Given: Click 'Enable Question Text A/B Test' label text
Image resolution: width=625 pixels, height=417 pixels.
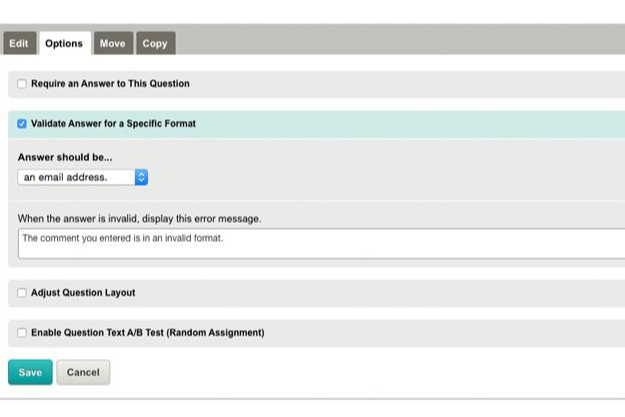Looking at the screenshot, I should [x=147, y=333].
